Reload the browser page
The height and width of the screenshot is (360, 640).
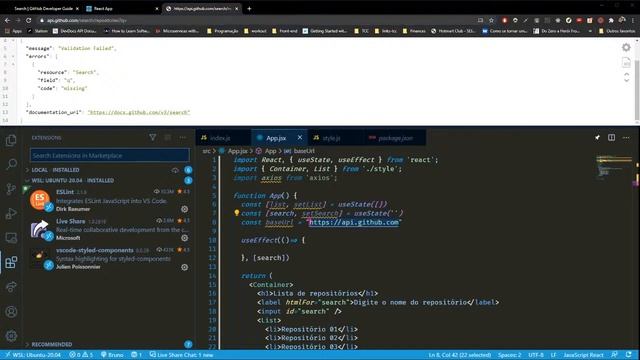[x=29, y=20]
